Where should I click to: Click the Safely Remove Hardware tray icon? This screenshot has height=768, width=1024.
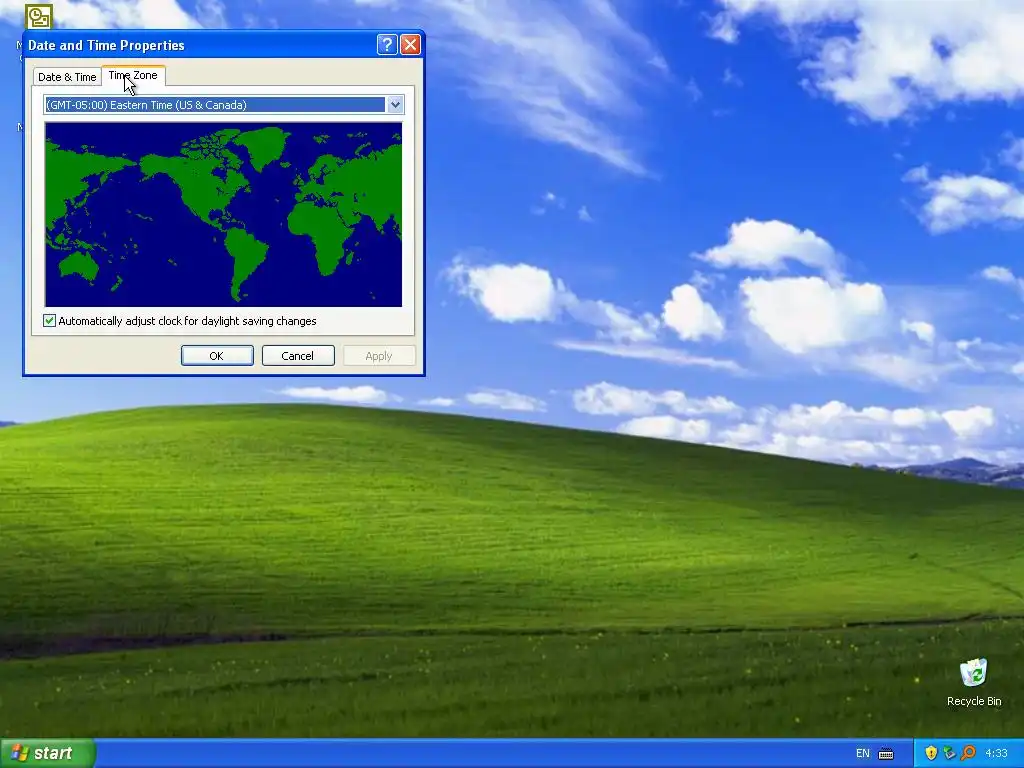950,753
